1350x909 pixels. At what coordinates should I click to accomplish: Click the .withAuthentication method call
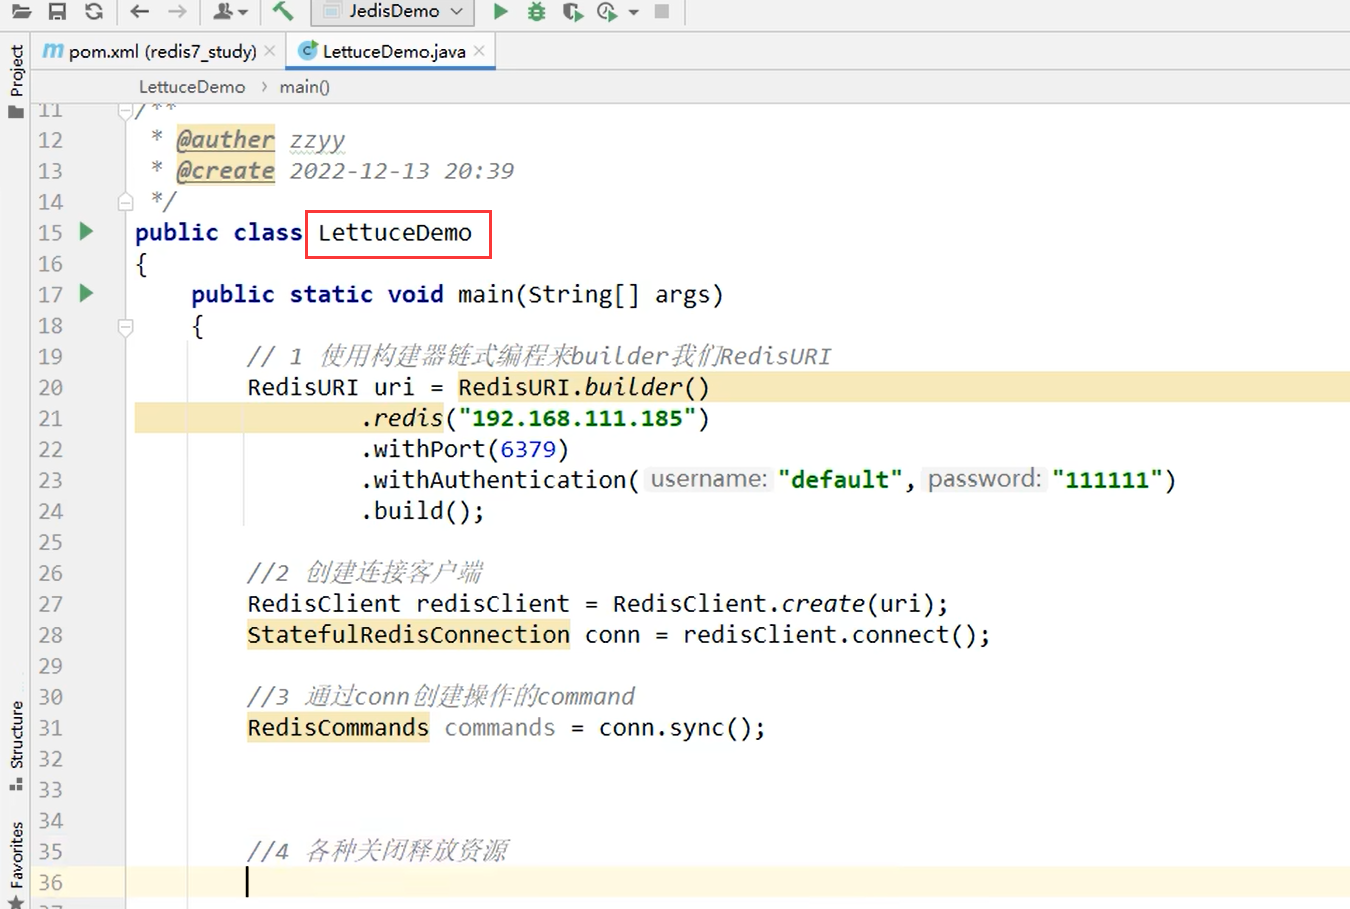pos(500,480)
